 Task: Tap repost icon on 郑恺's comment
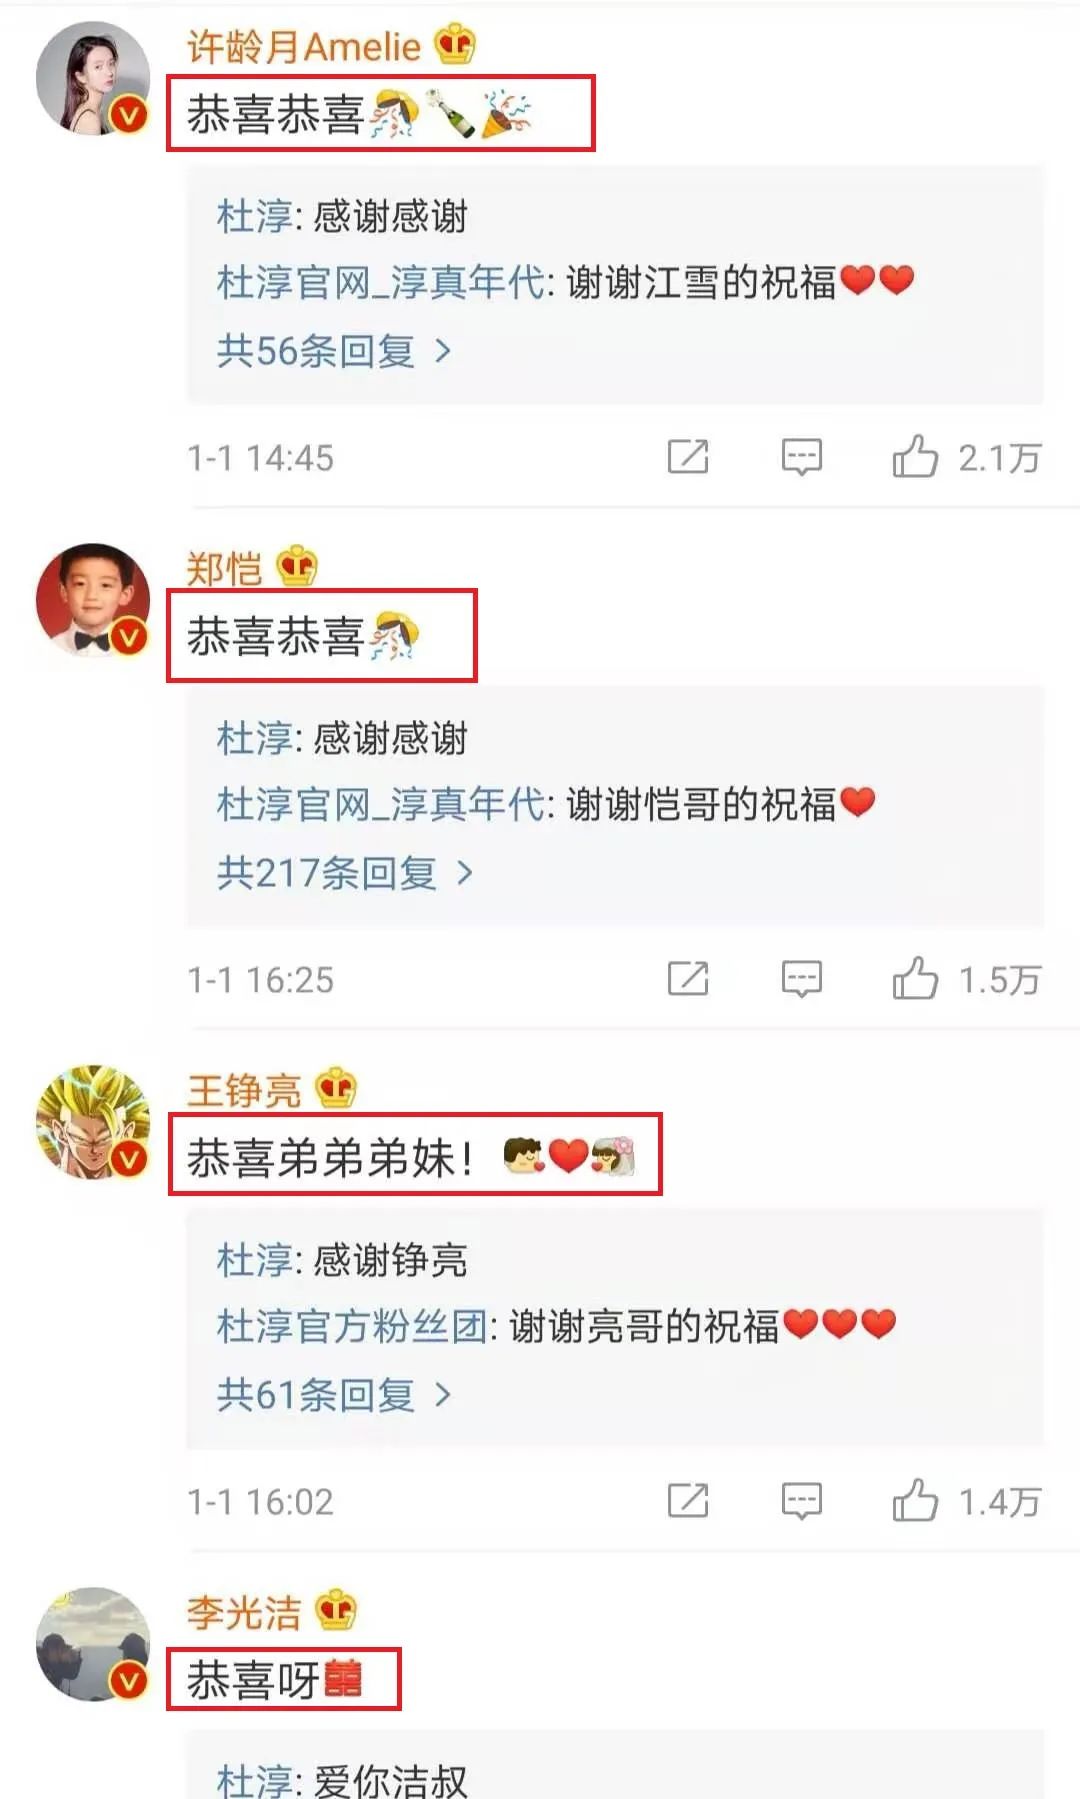pyautogui.click(x=688, y=979)
